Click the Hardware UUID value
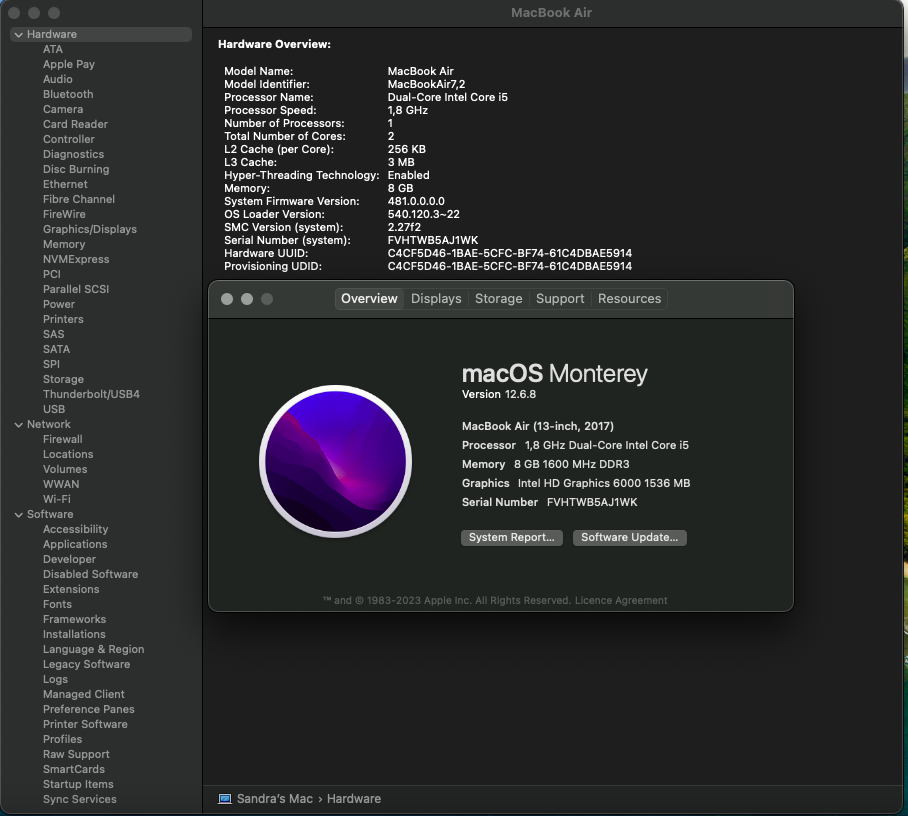This screenshot has width=908, height=816. click(x=510, y=254)
